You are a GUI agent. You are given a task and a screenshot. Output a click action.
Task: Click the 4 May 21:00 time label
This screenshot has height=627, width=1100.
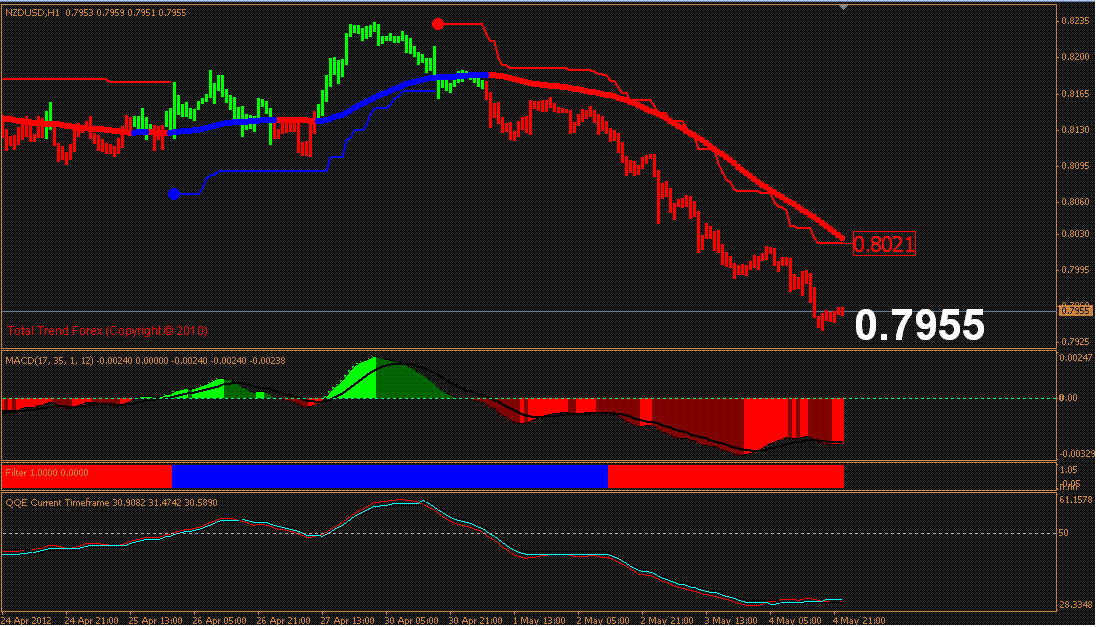point(859,621)
